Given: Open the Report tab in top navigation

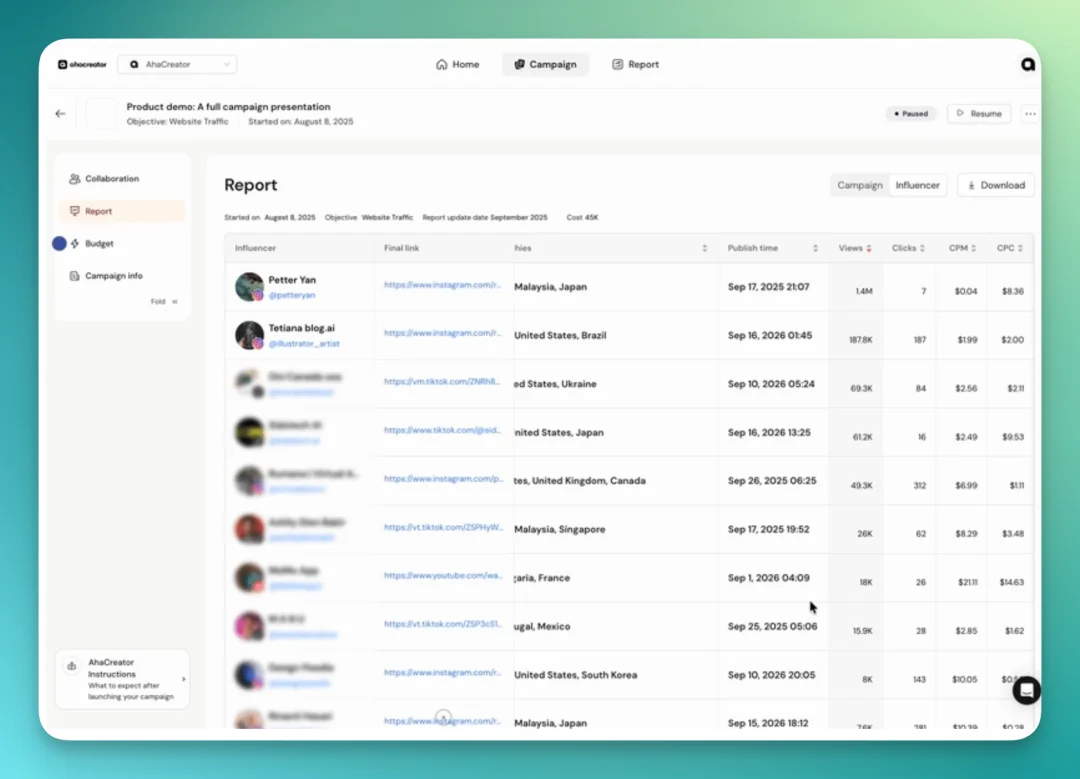Looking at the screenshot, I should tap(635, 64).
